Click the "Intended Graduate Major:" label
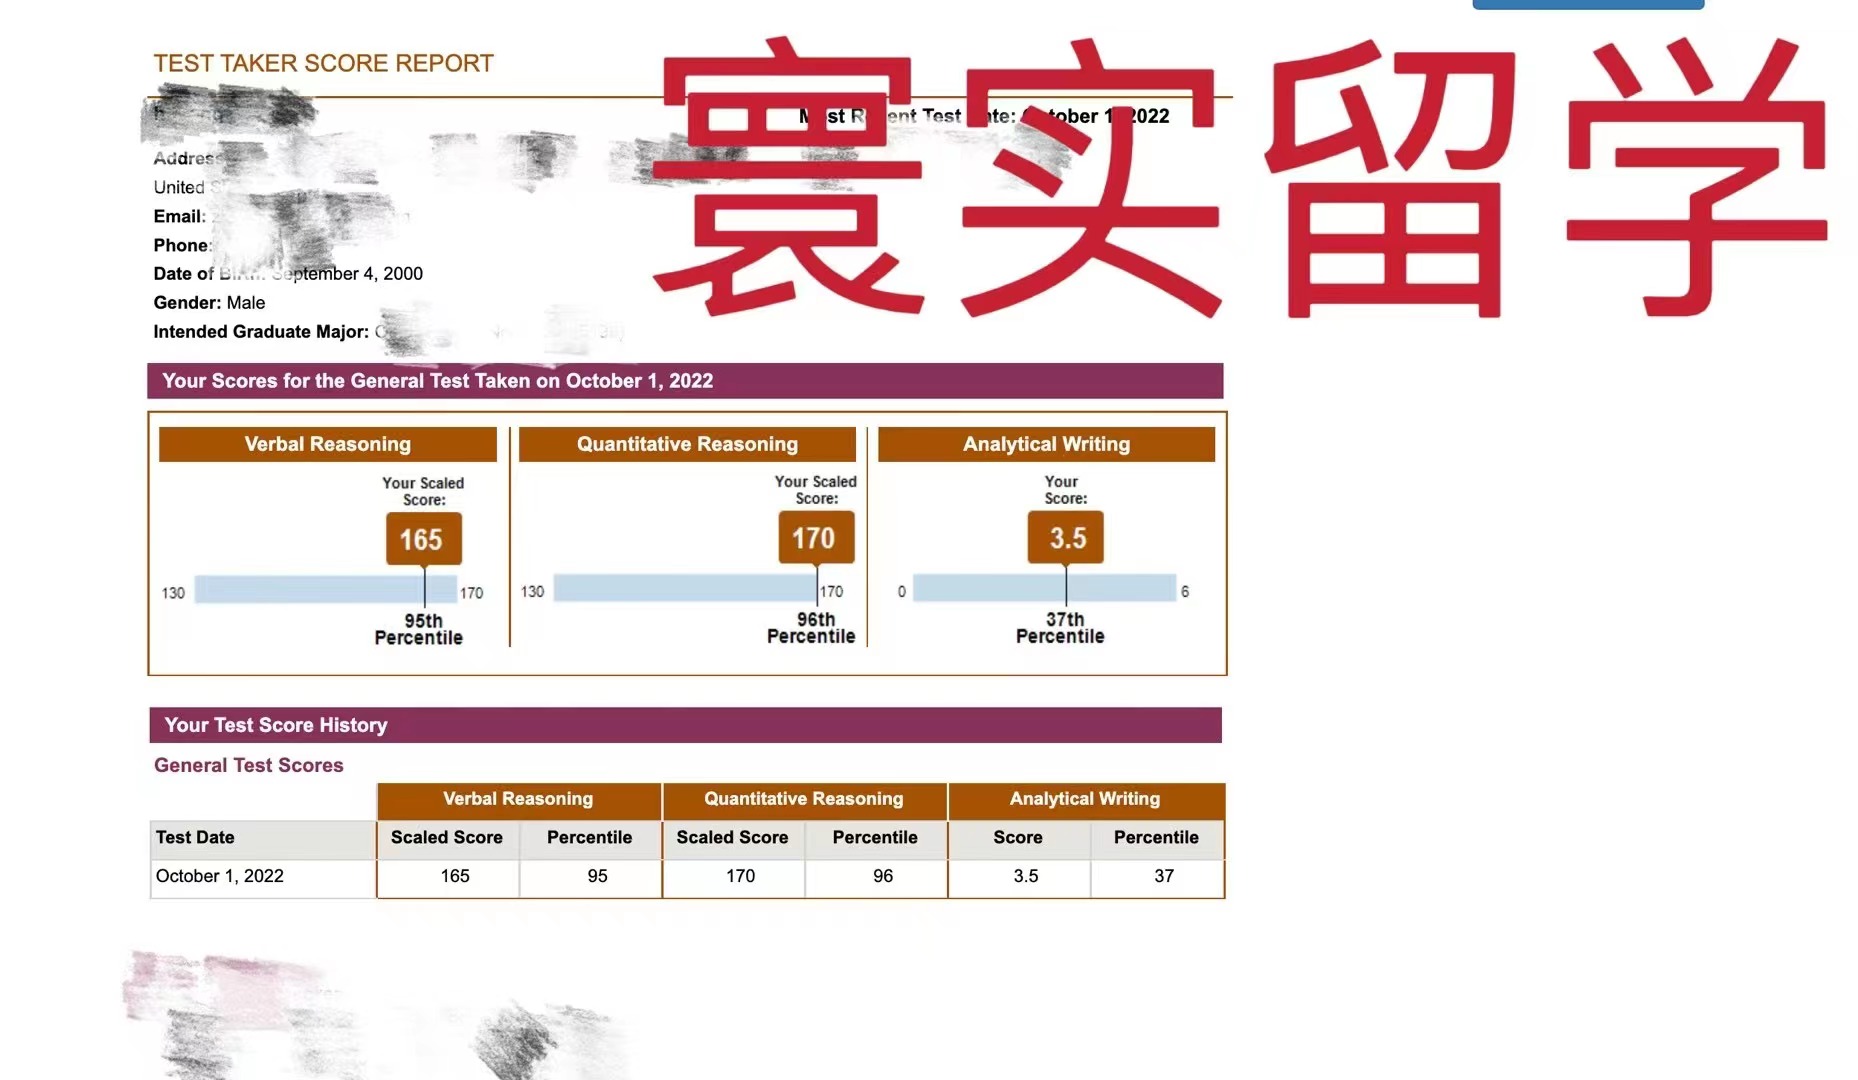Screen dimensions: 1858x1080 (261, 331)
